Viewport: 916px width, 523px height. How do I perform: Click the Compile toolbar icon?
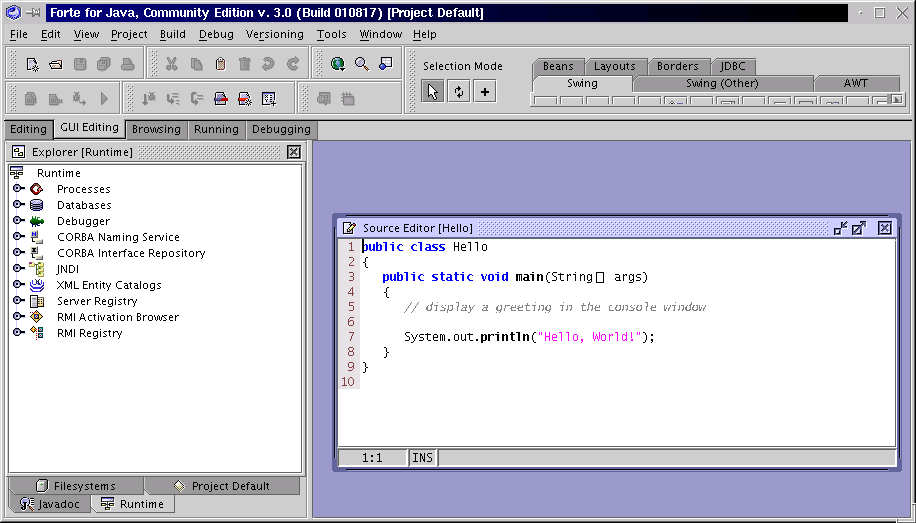[31, 99]
